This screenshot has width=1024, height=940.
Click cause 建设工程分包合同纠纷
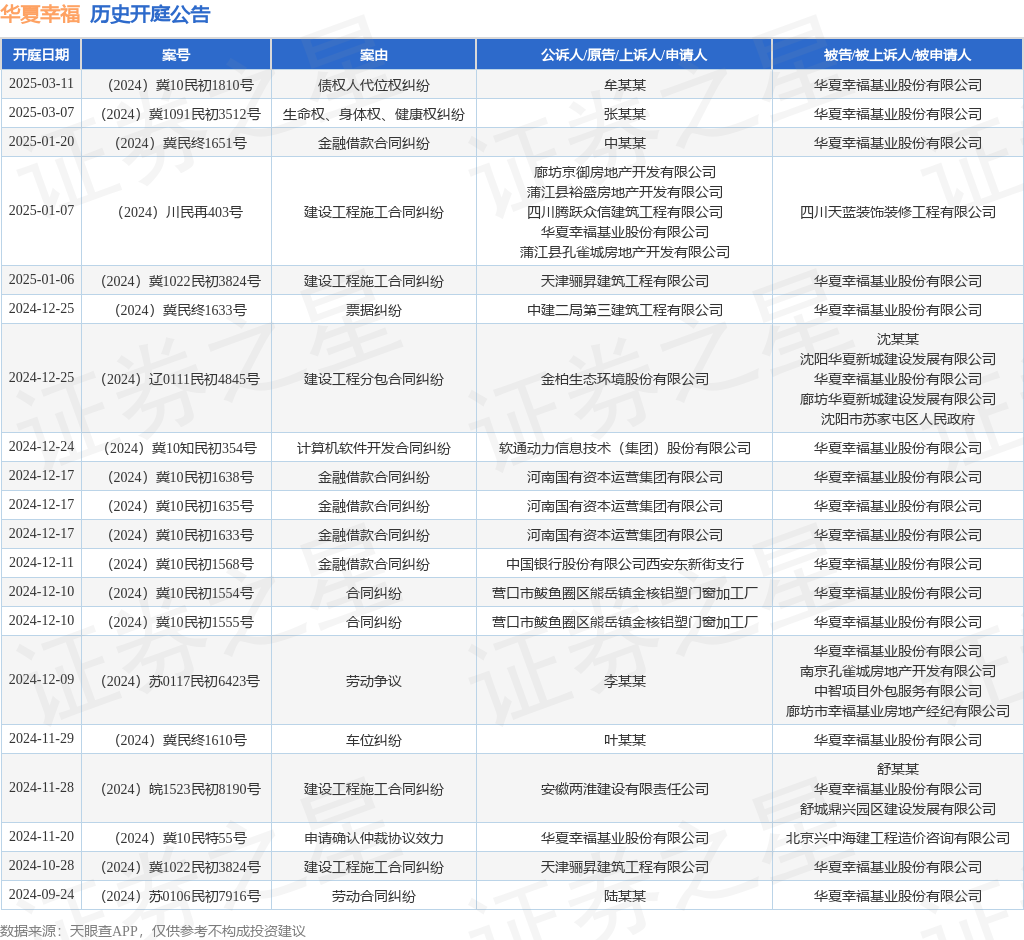point(374,379)
